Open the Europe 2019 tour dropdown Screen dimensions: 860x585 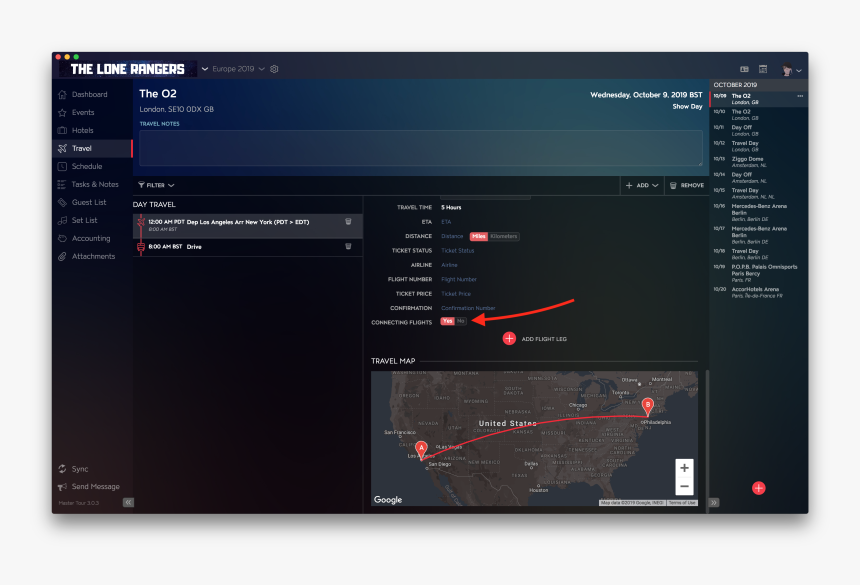(239, 69)
